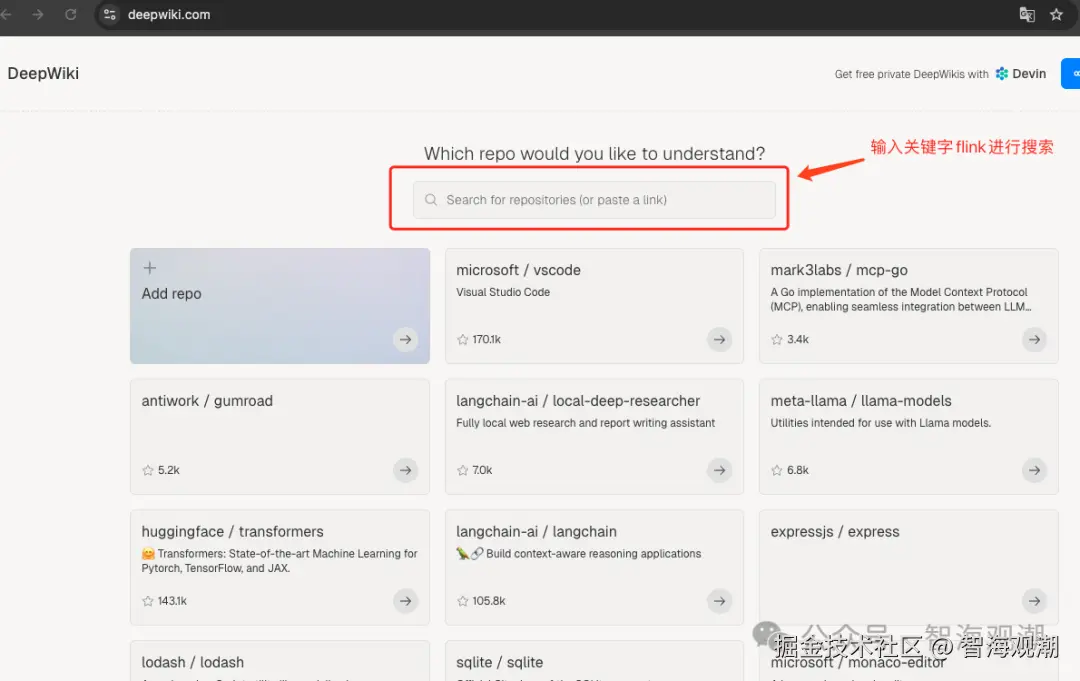Click arrow on mark3labs / mcp-go card
The width and height of the screenshot is (1080, 681).
click(x=1035, y=339)
